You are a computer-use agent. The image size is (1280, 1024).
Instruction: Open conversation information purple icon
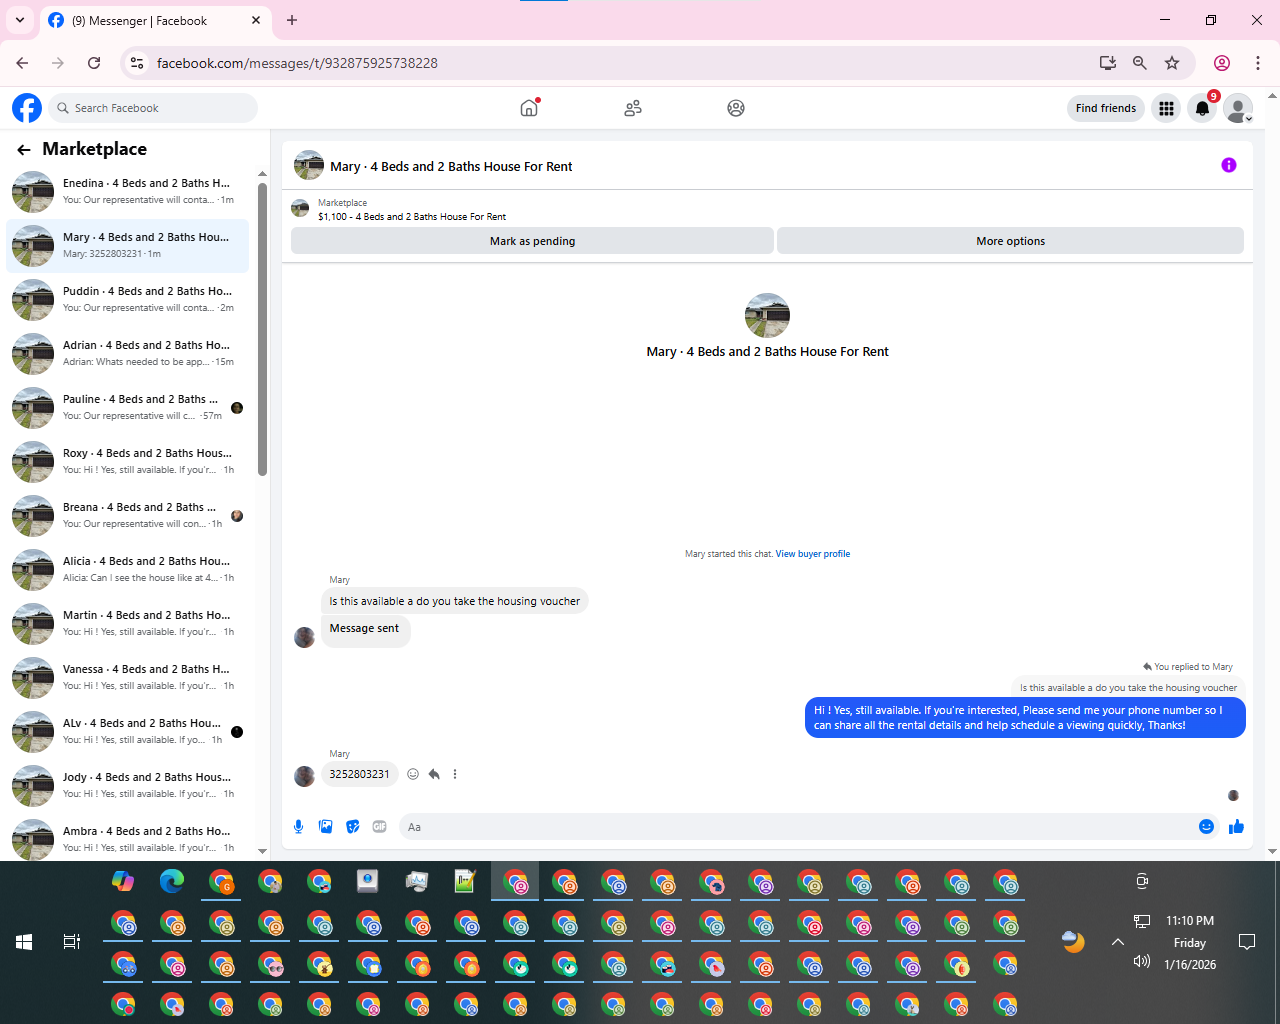(x=1229, y=166)
